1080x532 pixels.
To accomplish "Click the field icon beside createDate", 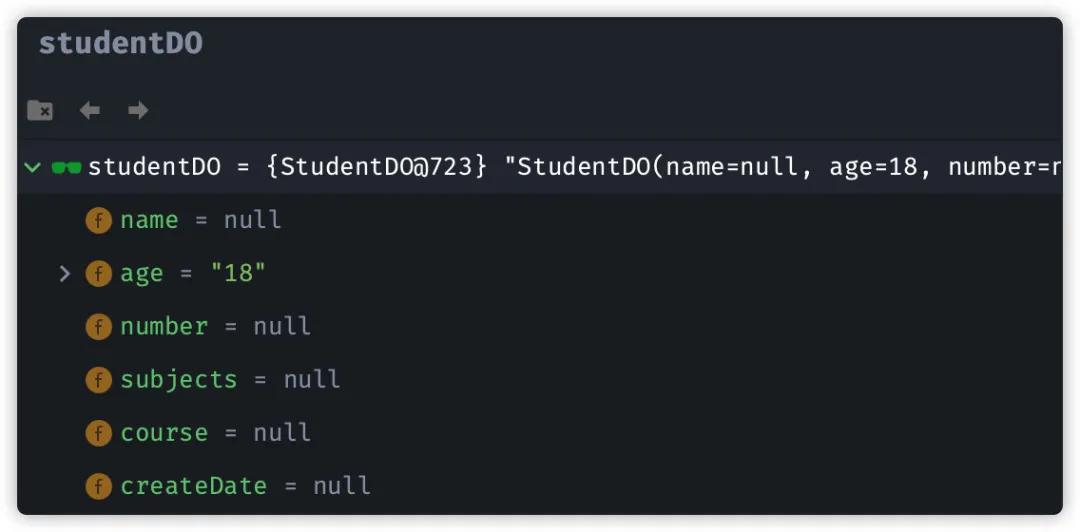I will click(x=98, y=487).
